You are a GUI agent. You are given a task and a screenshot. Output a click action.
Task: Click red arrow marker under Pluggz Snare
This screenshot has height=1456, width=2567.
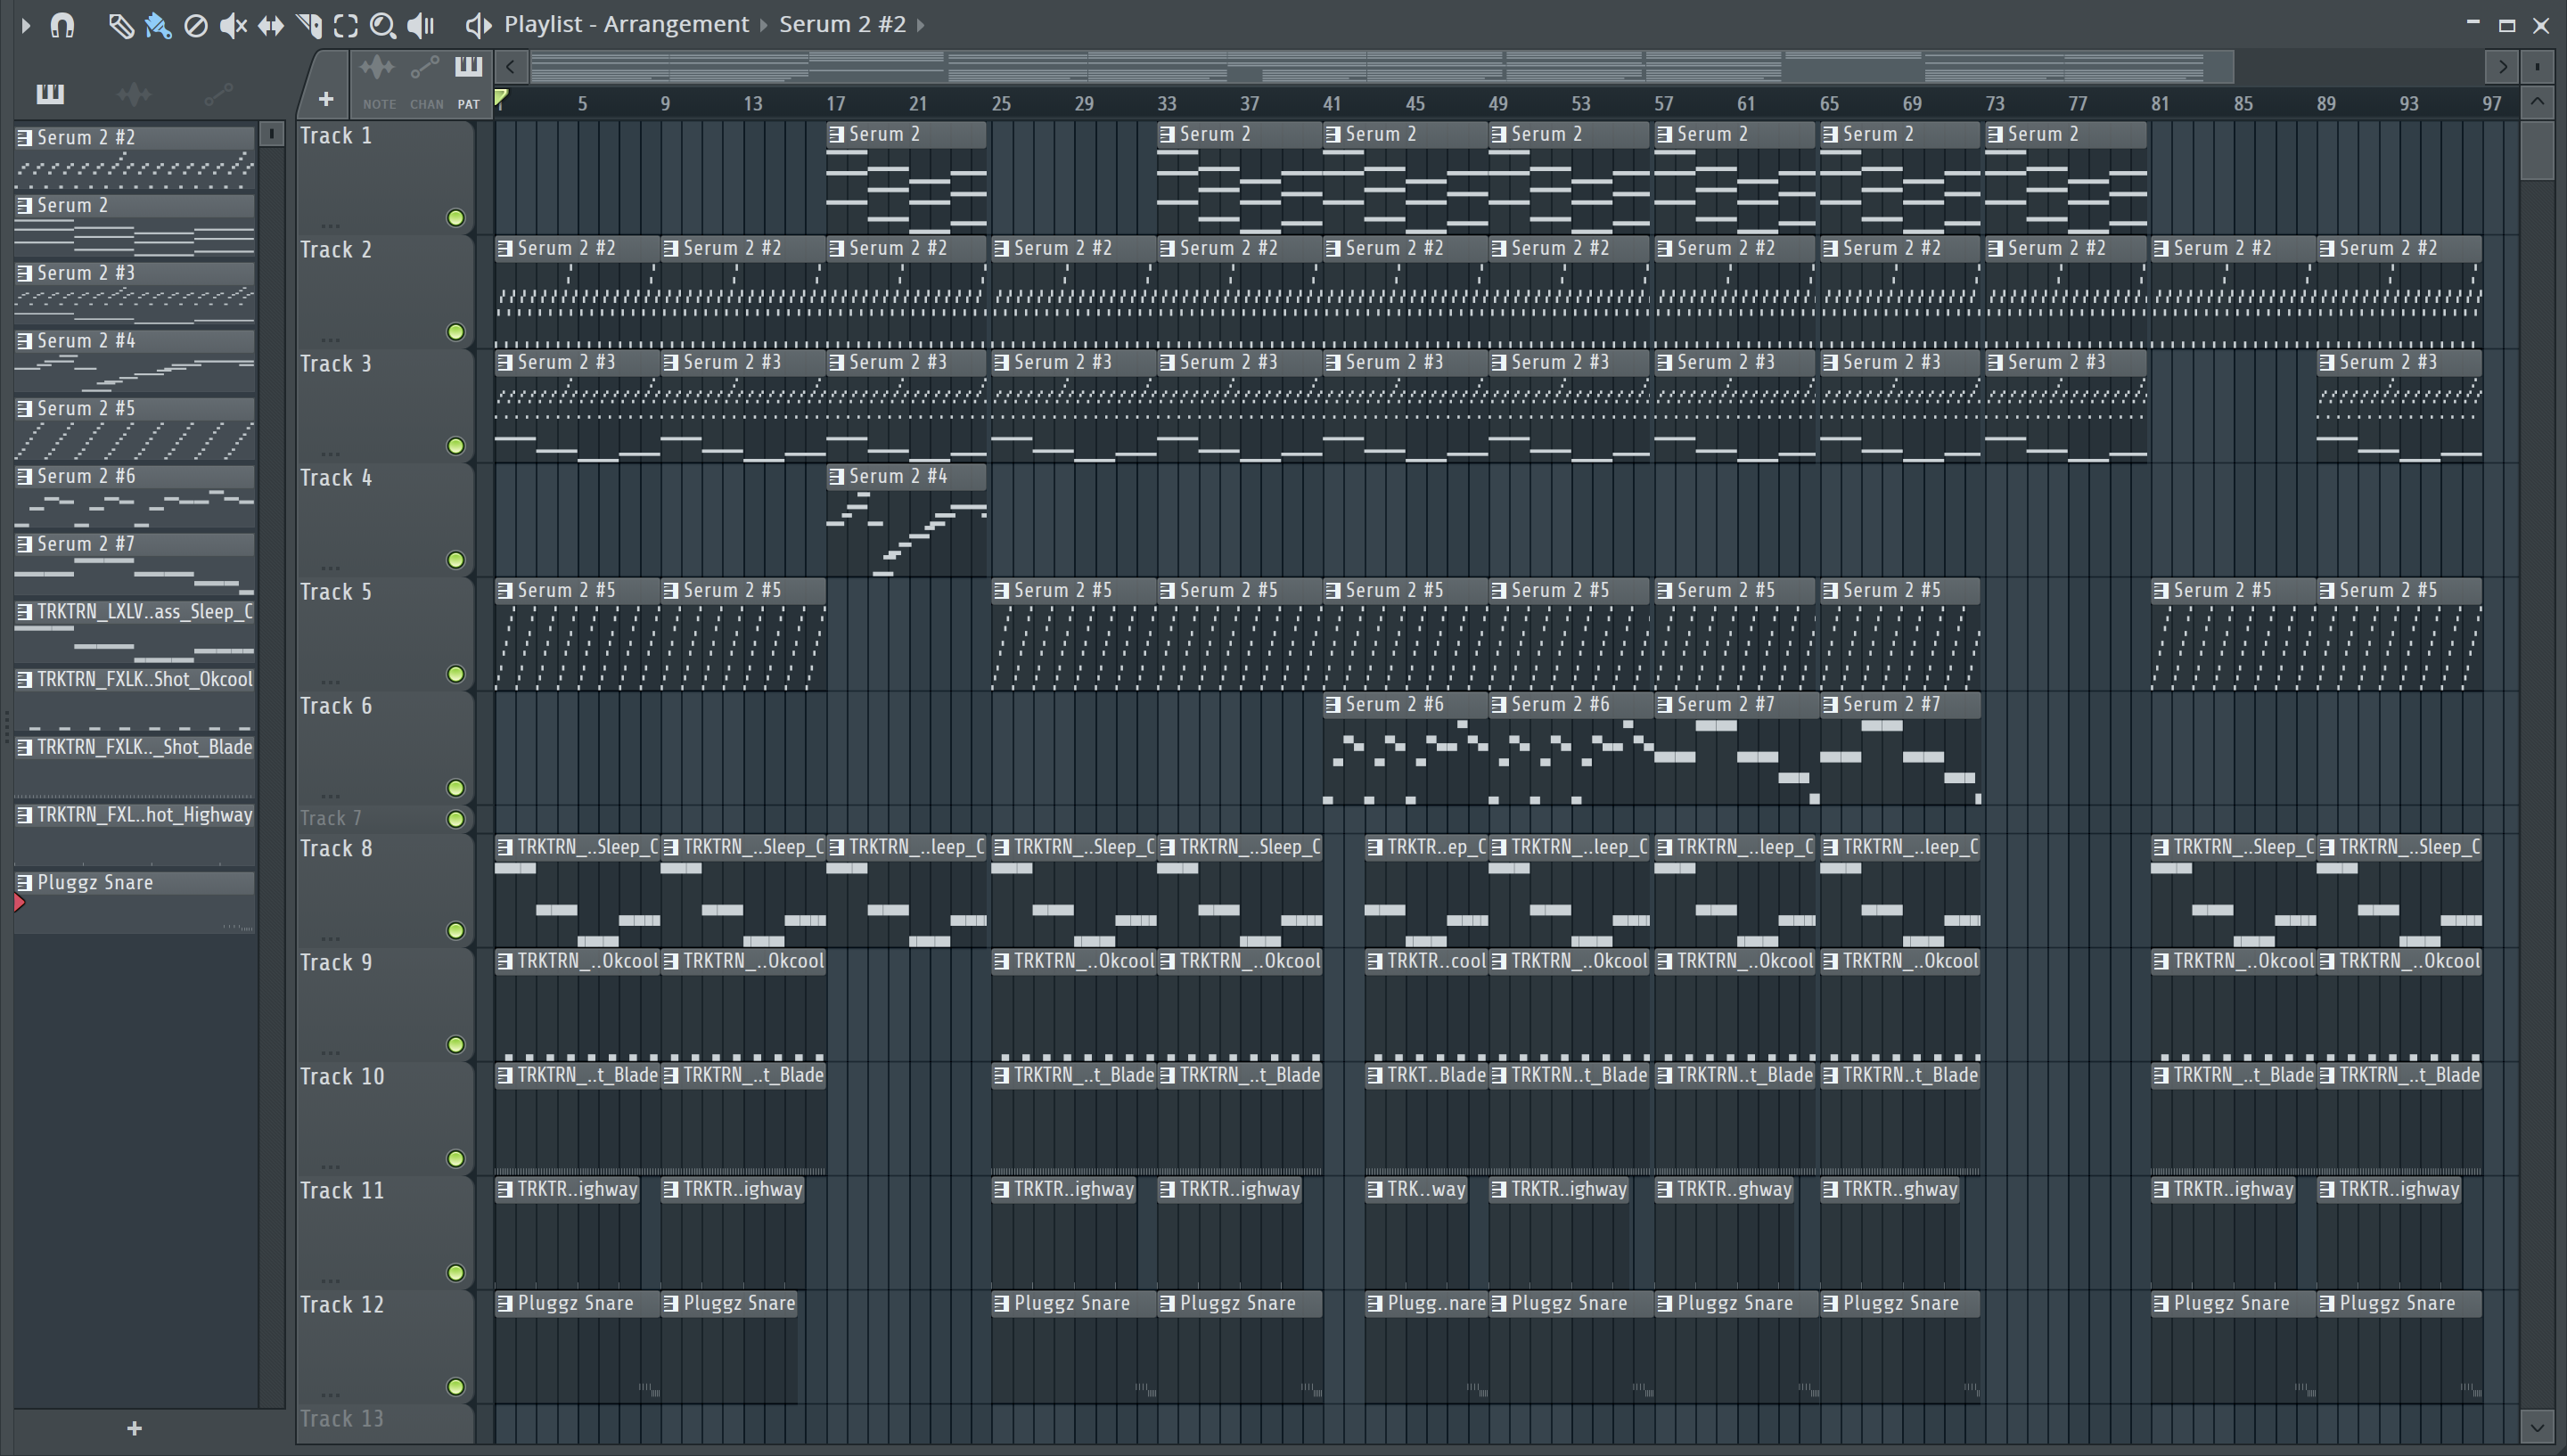19,903
